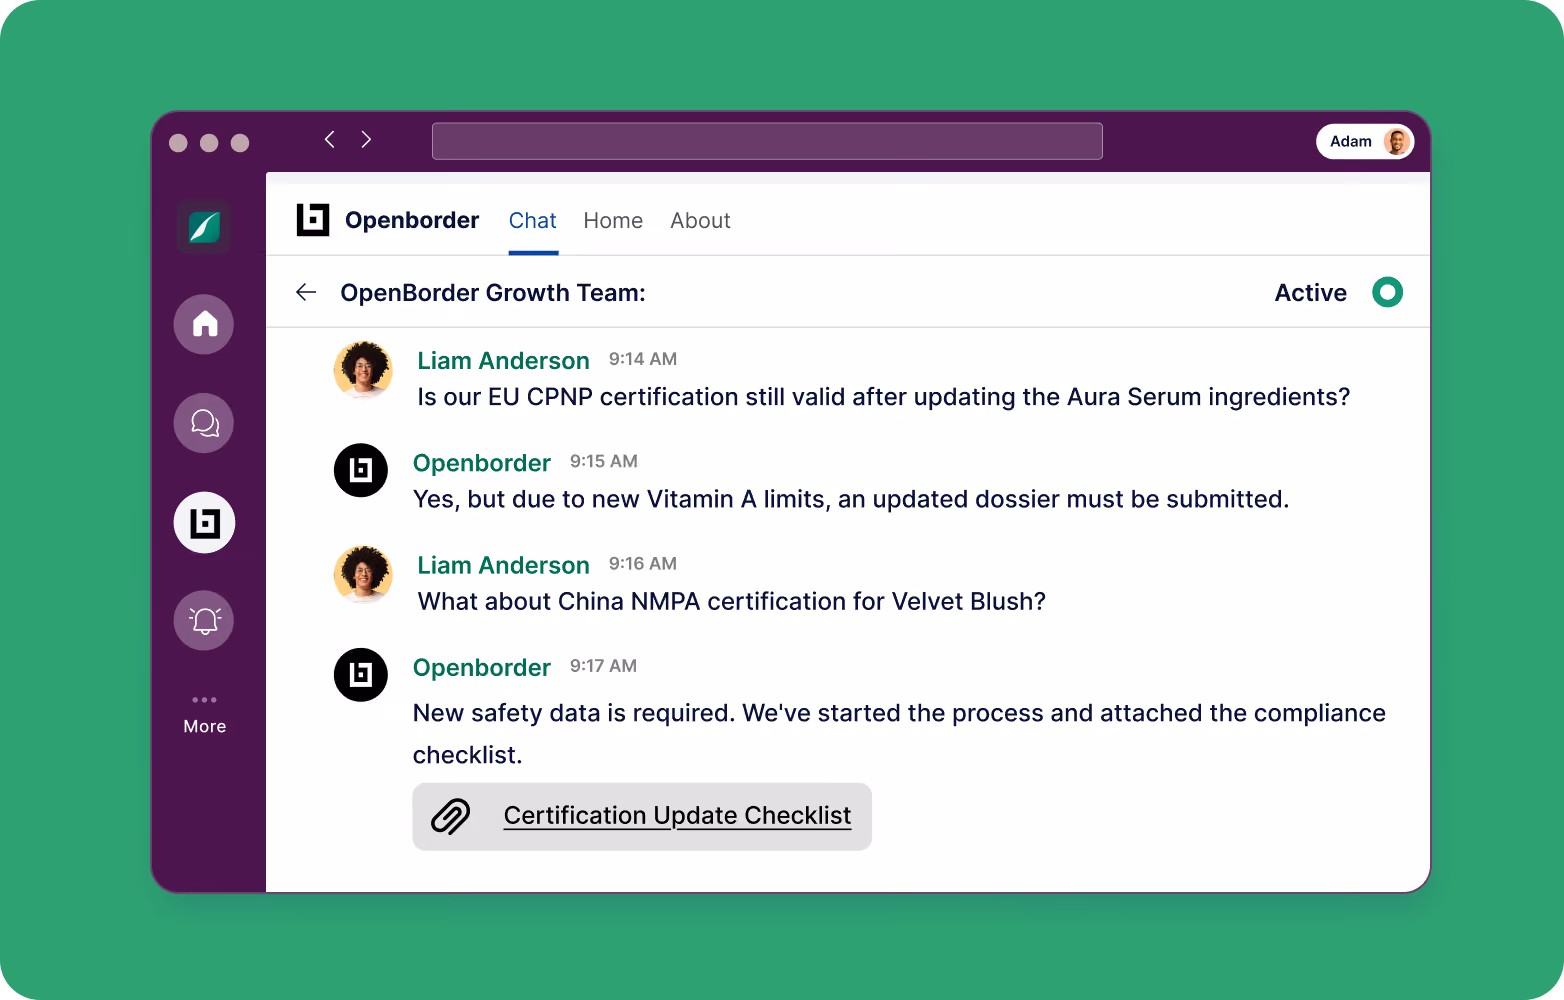Viewport: 1564px width, 1000px height.
Task: Click Liam Anderson's avatar on 9:16 AM message
Action: (363, 574)
